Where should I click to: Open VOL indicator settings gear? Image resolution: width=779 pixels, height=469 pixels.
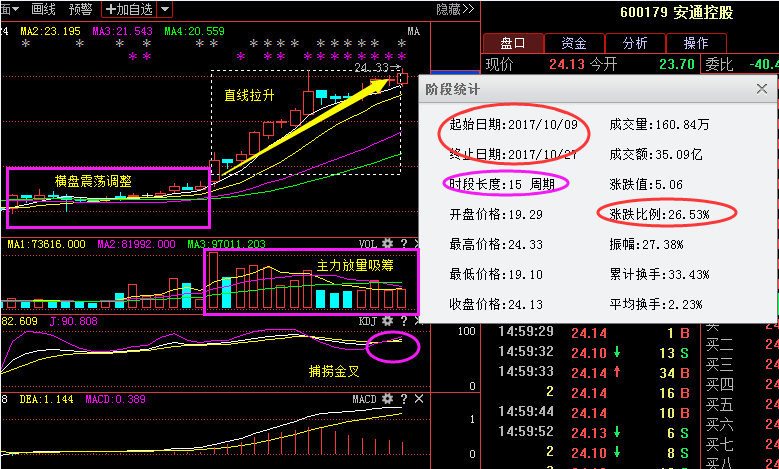(x=387, y=244)
